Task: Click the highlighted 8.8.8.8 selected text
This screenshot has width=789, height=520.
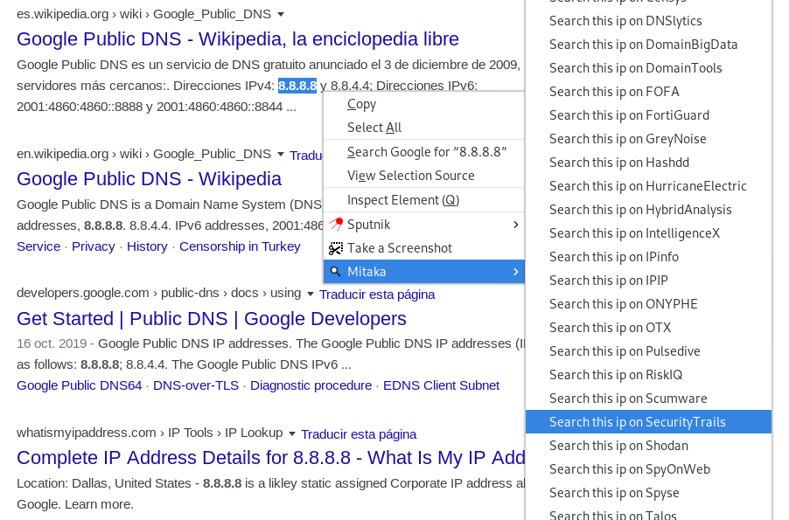Action: click(x=297, y=86)
